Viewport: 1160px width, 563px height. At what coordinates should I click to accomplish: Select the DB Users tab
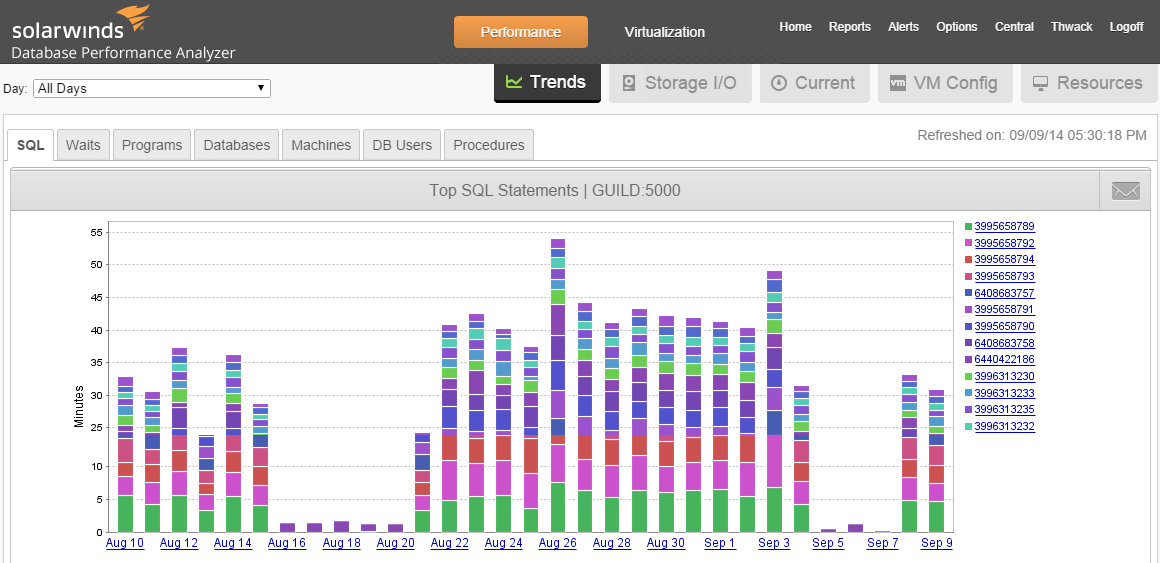(x=402, y=145)
